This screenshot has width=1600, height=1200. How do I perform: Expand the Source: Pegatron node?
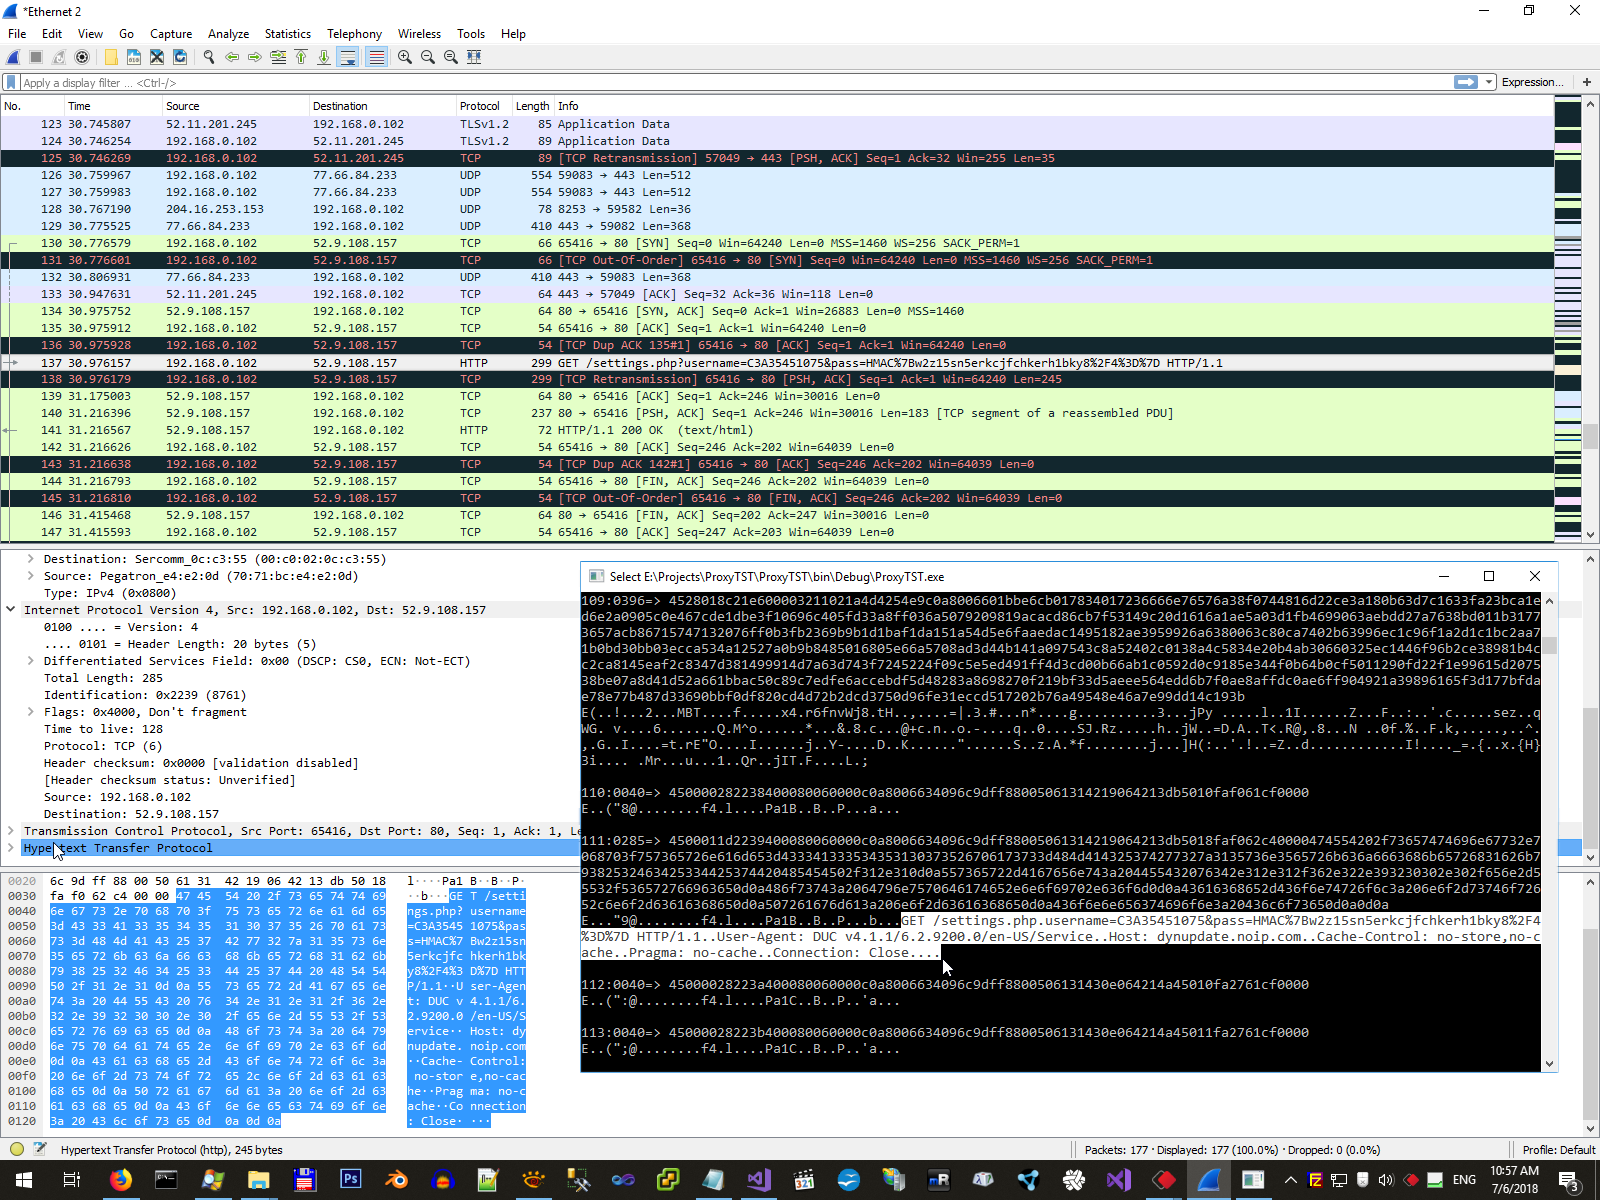pos(31,576)
